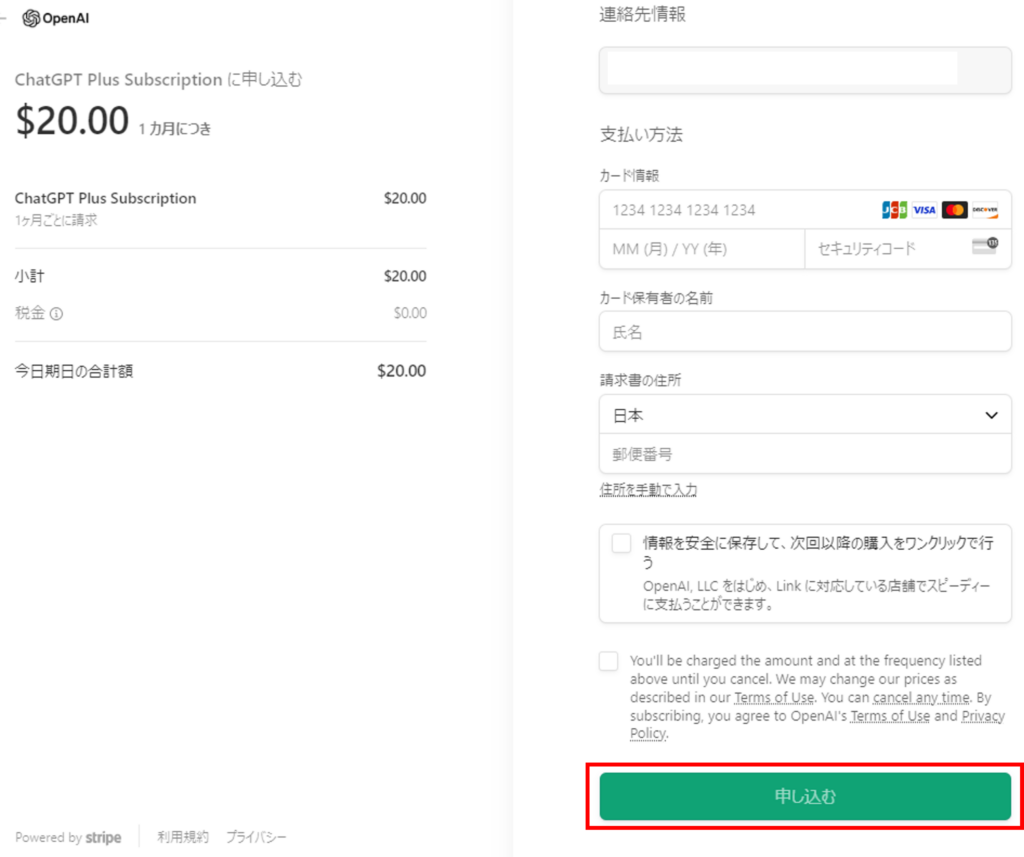Image resolution: width=1024 pixels, height=857 pixels.
Task: Click the tax info icon next to 税金
Action: coord(56,314)
